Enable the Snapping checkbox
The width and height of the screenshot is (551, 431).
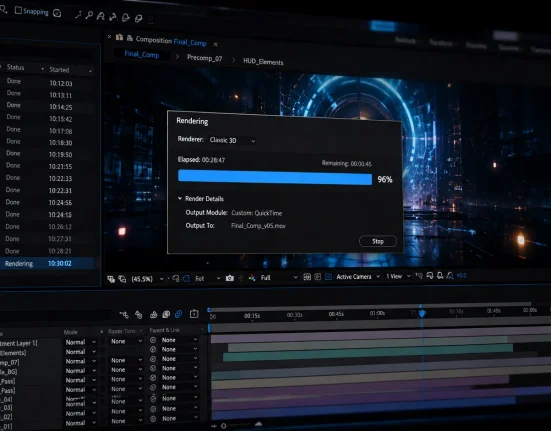point(18,11)
